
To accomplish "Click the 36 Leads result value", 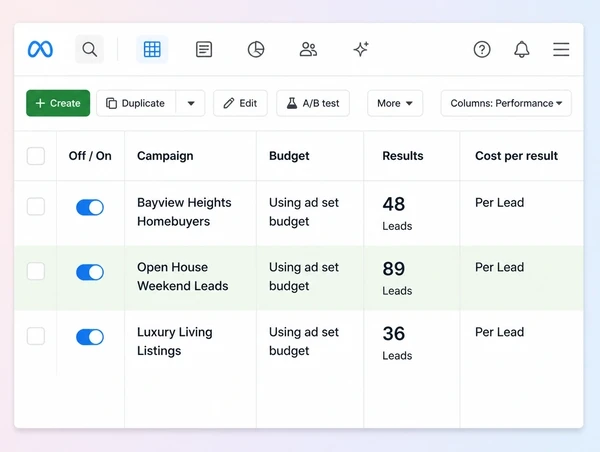I will click(x=397, y=343).
